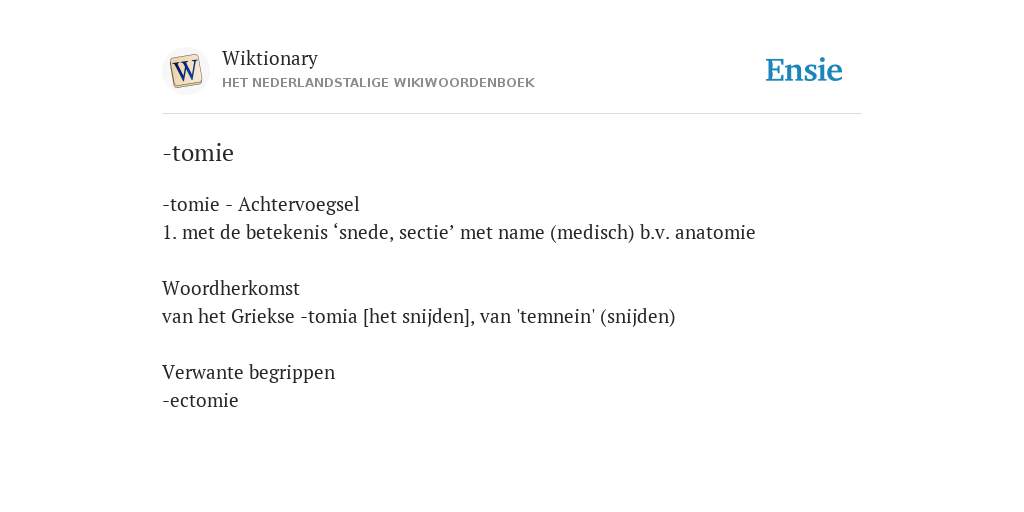
Task: Open the Ensie logo link
Action: coord(804,70)
